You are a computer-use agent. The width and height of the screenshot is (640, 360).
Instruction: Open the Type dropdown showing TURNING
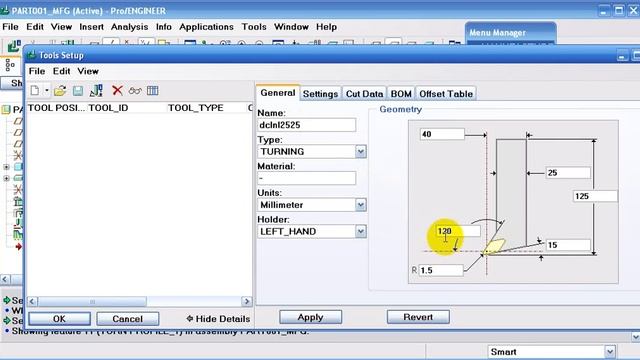360,152
